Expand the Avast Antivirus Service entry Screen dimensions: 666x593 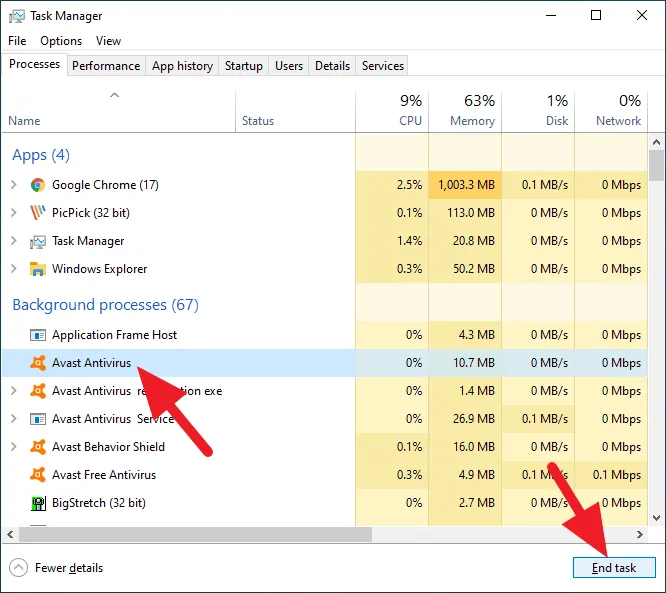(x=14, y=419)
